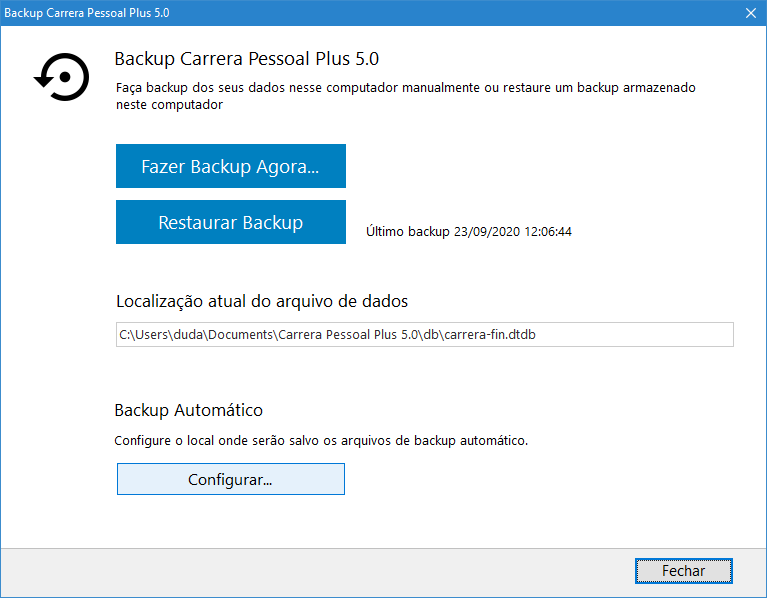
Task: Click the Localização atual do arquivo de dados heading
Action: (262, 301)
